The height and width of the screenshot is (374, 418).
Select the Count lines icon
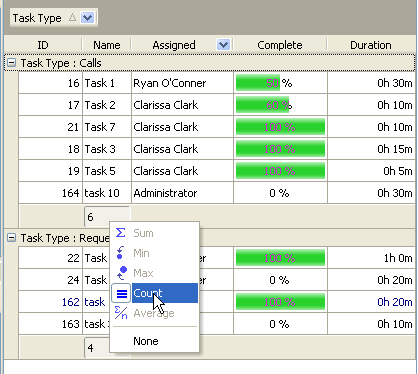click(121, 293)
